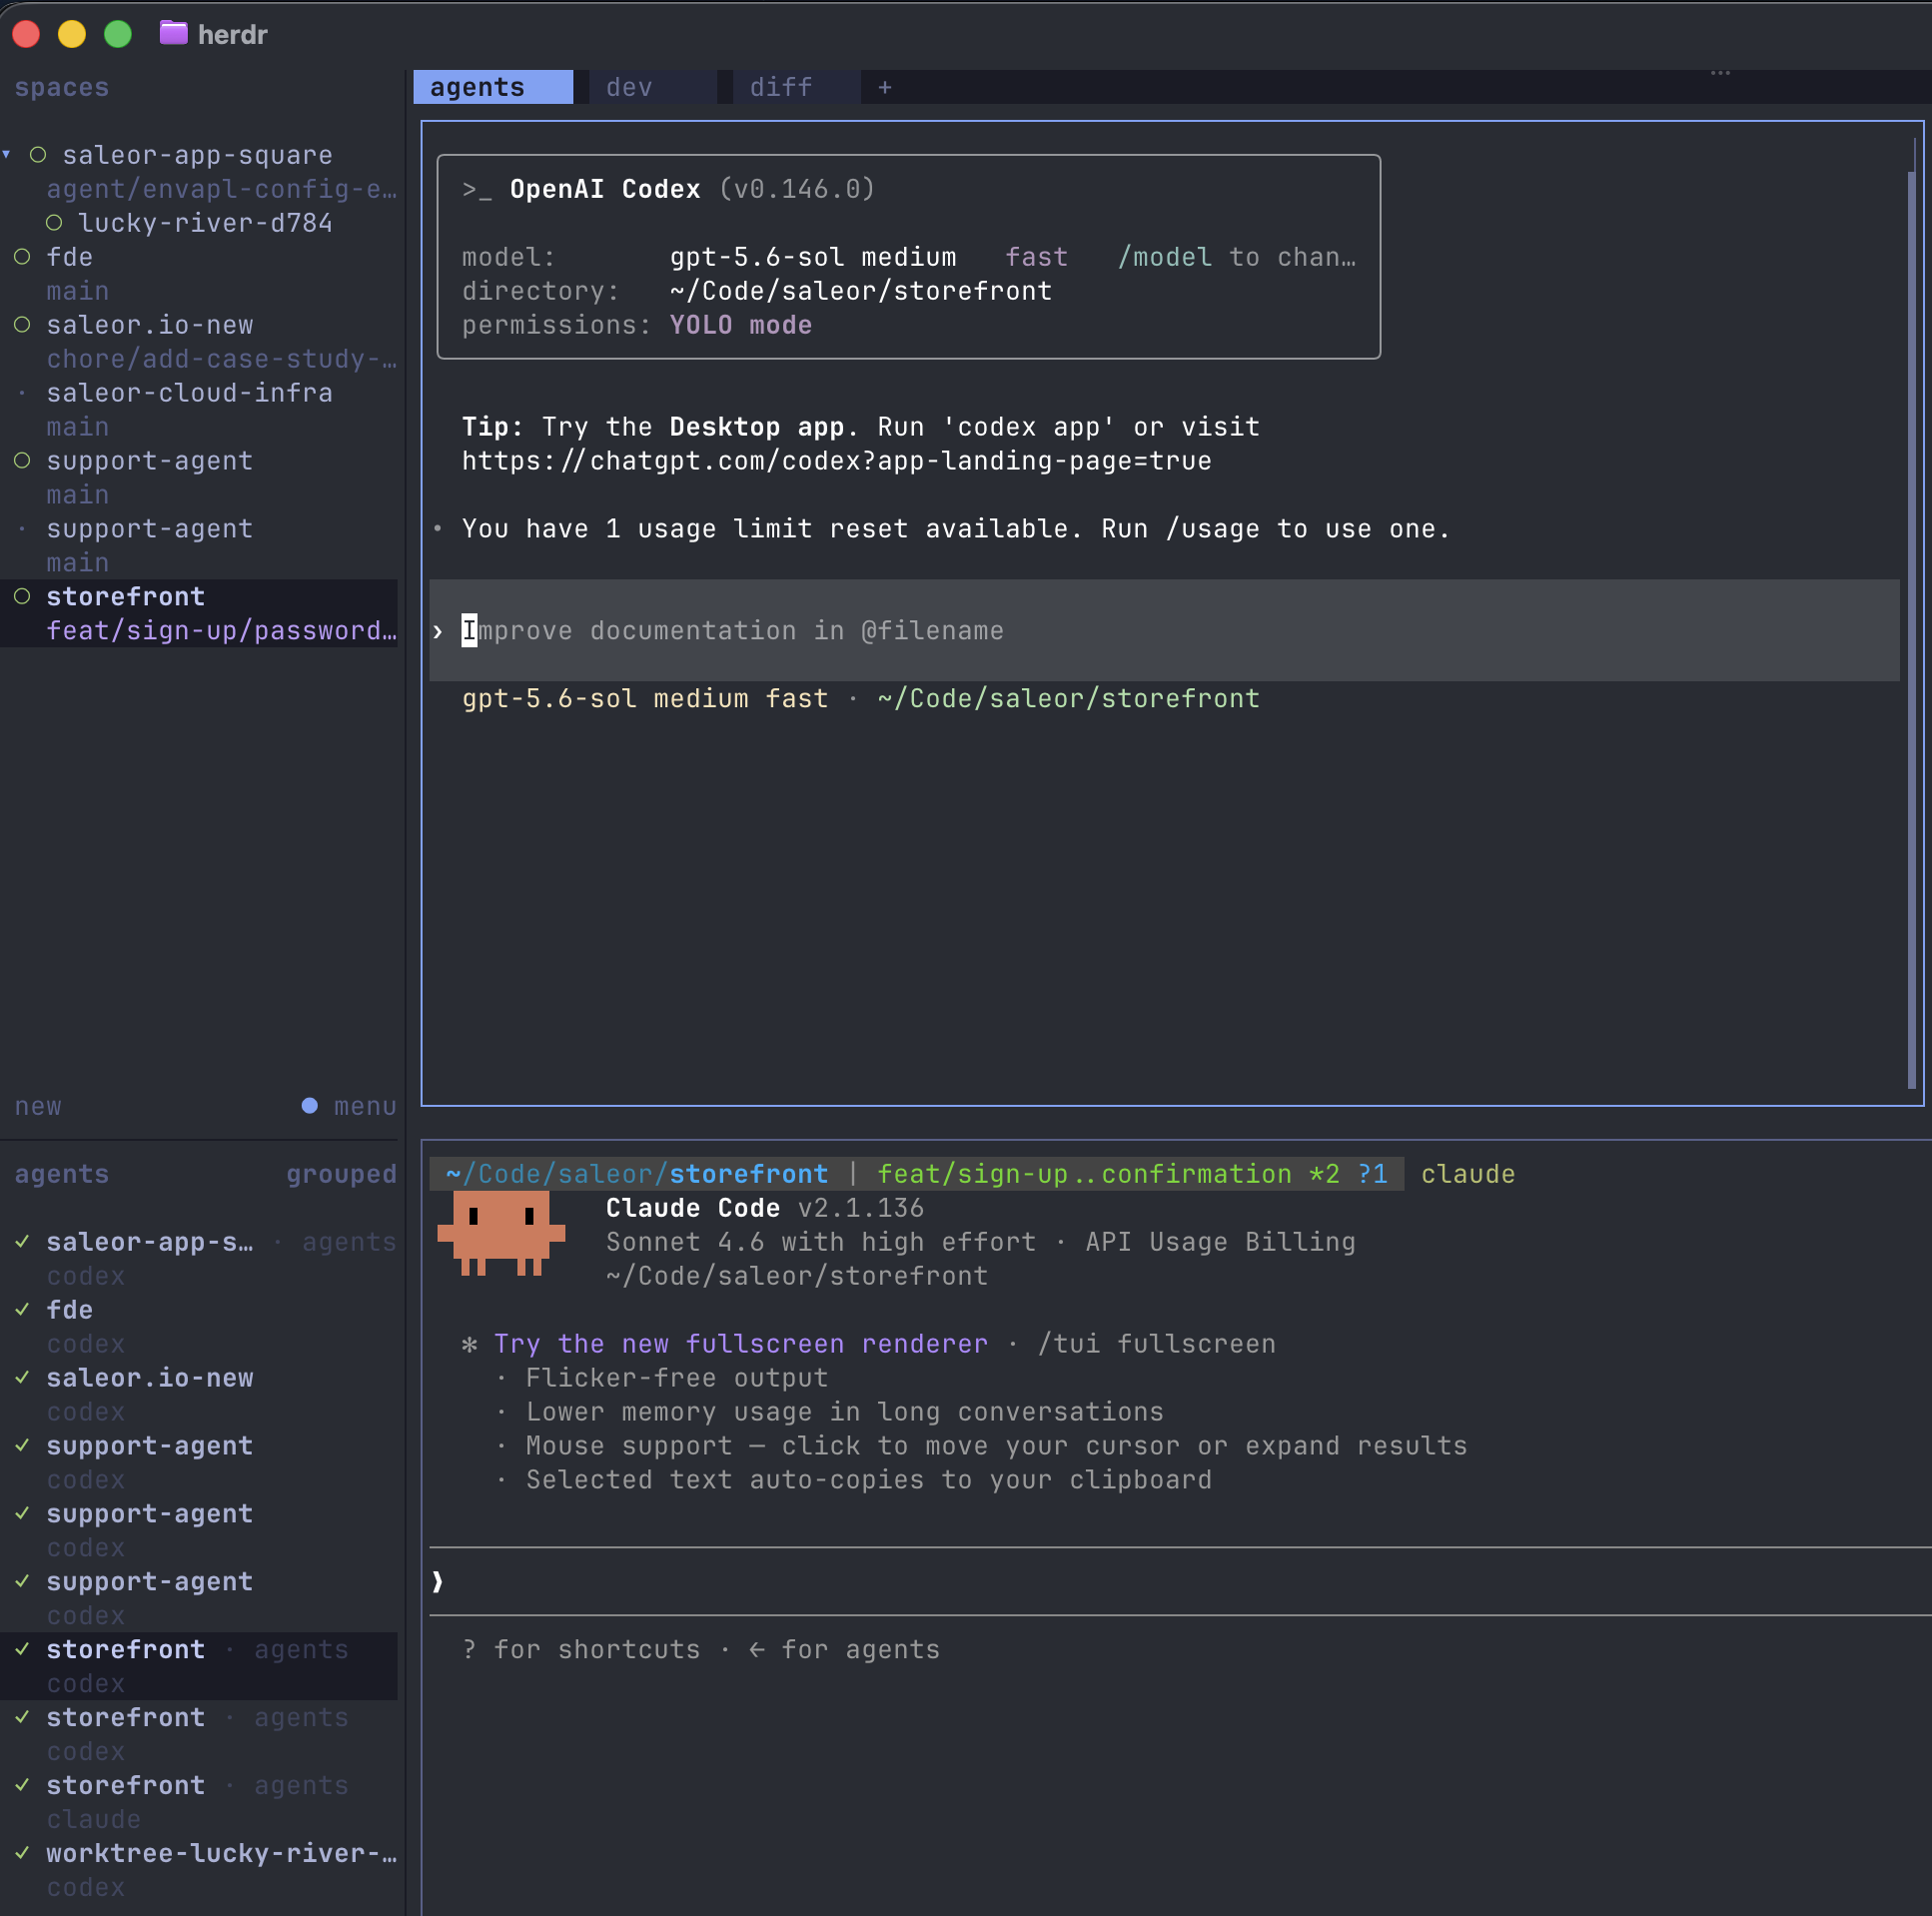This screenshot has width=1932, height=1916.
Task: Switch to the dev tab
Action: coord(652,87)
